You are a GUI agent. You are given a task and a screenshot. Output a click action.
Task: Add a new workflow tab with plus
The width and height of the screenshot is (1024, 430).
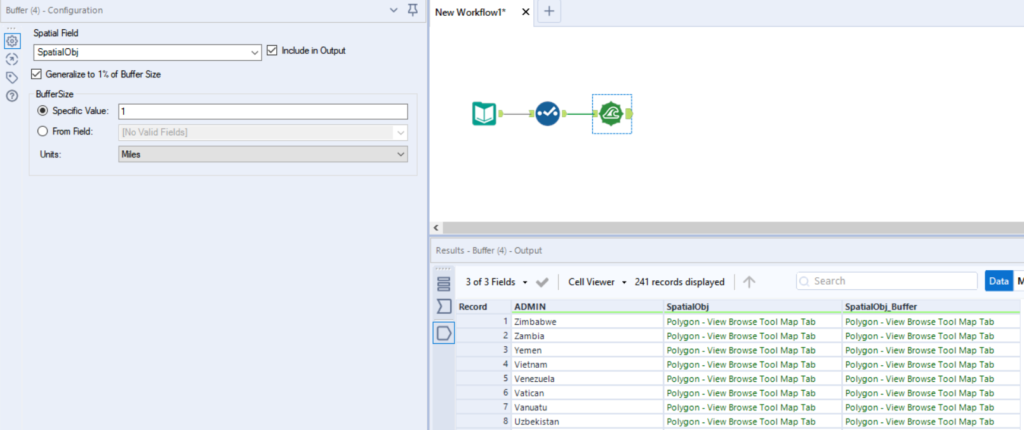pyautogui.click(x=550, y=11)
